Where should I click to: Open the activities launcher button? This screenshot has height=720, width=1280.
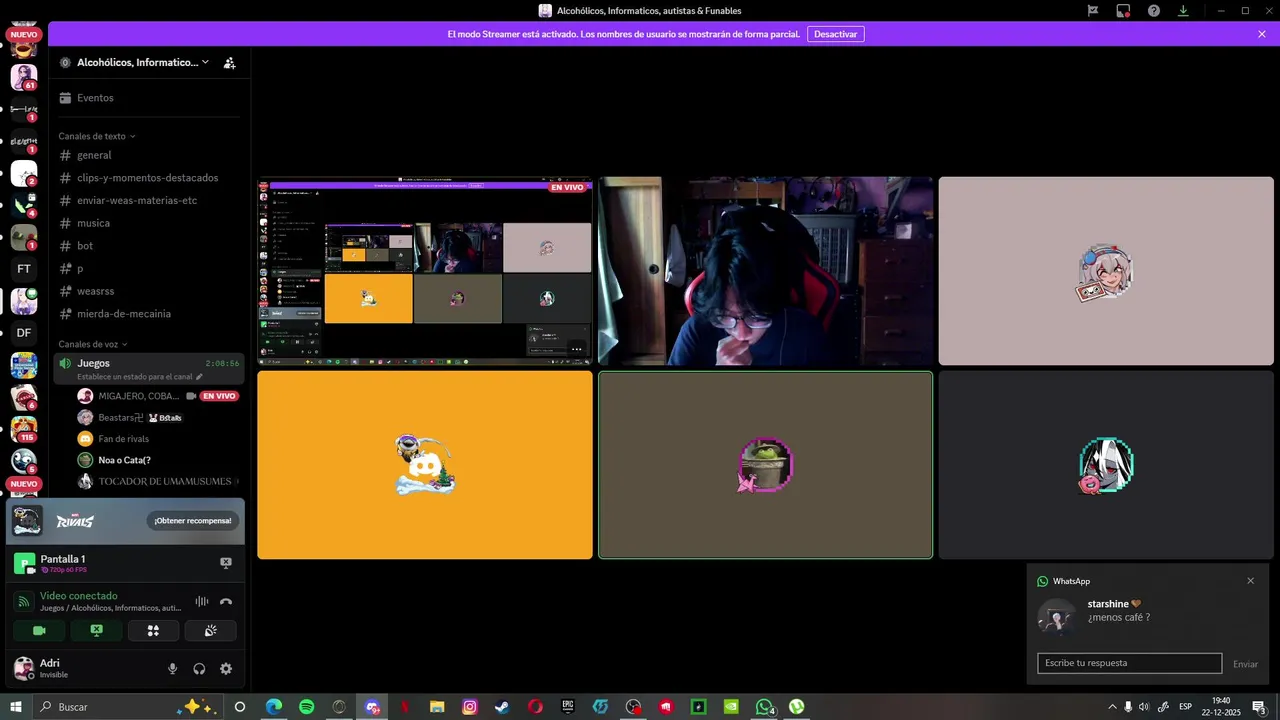(153, 630)
